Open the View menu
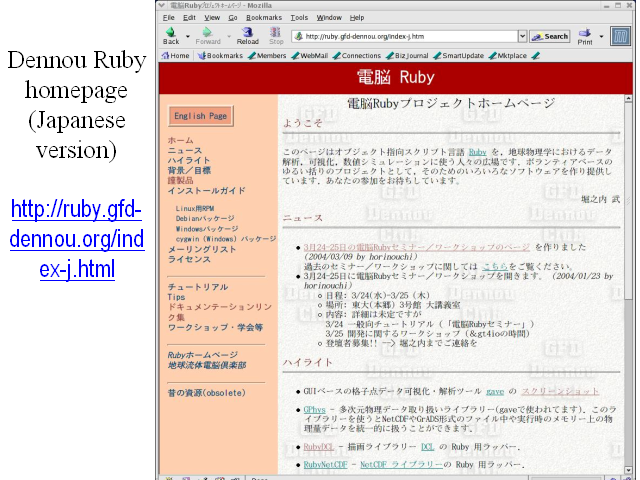 [x=212, y=18]
